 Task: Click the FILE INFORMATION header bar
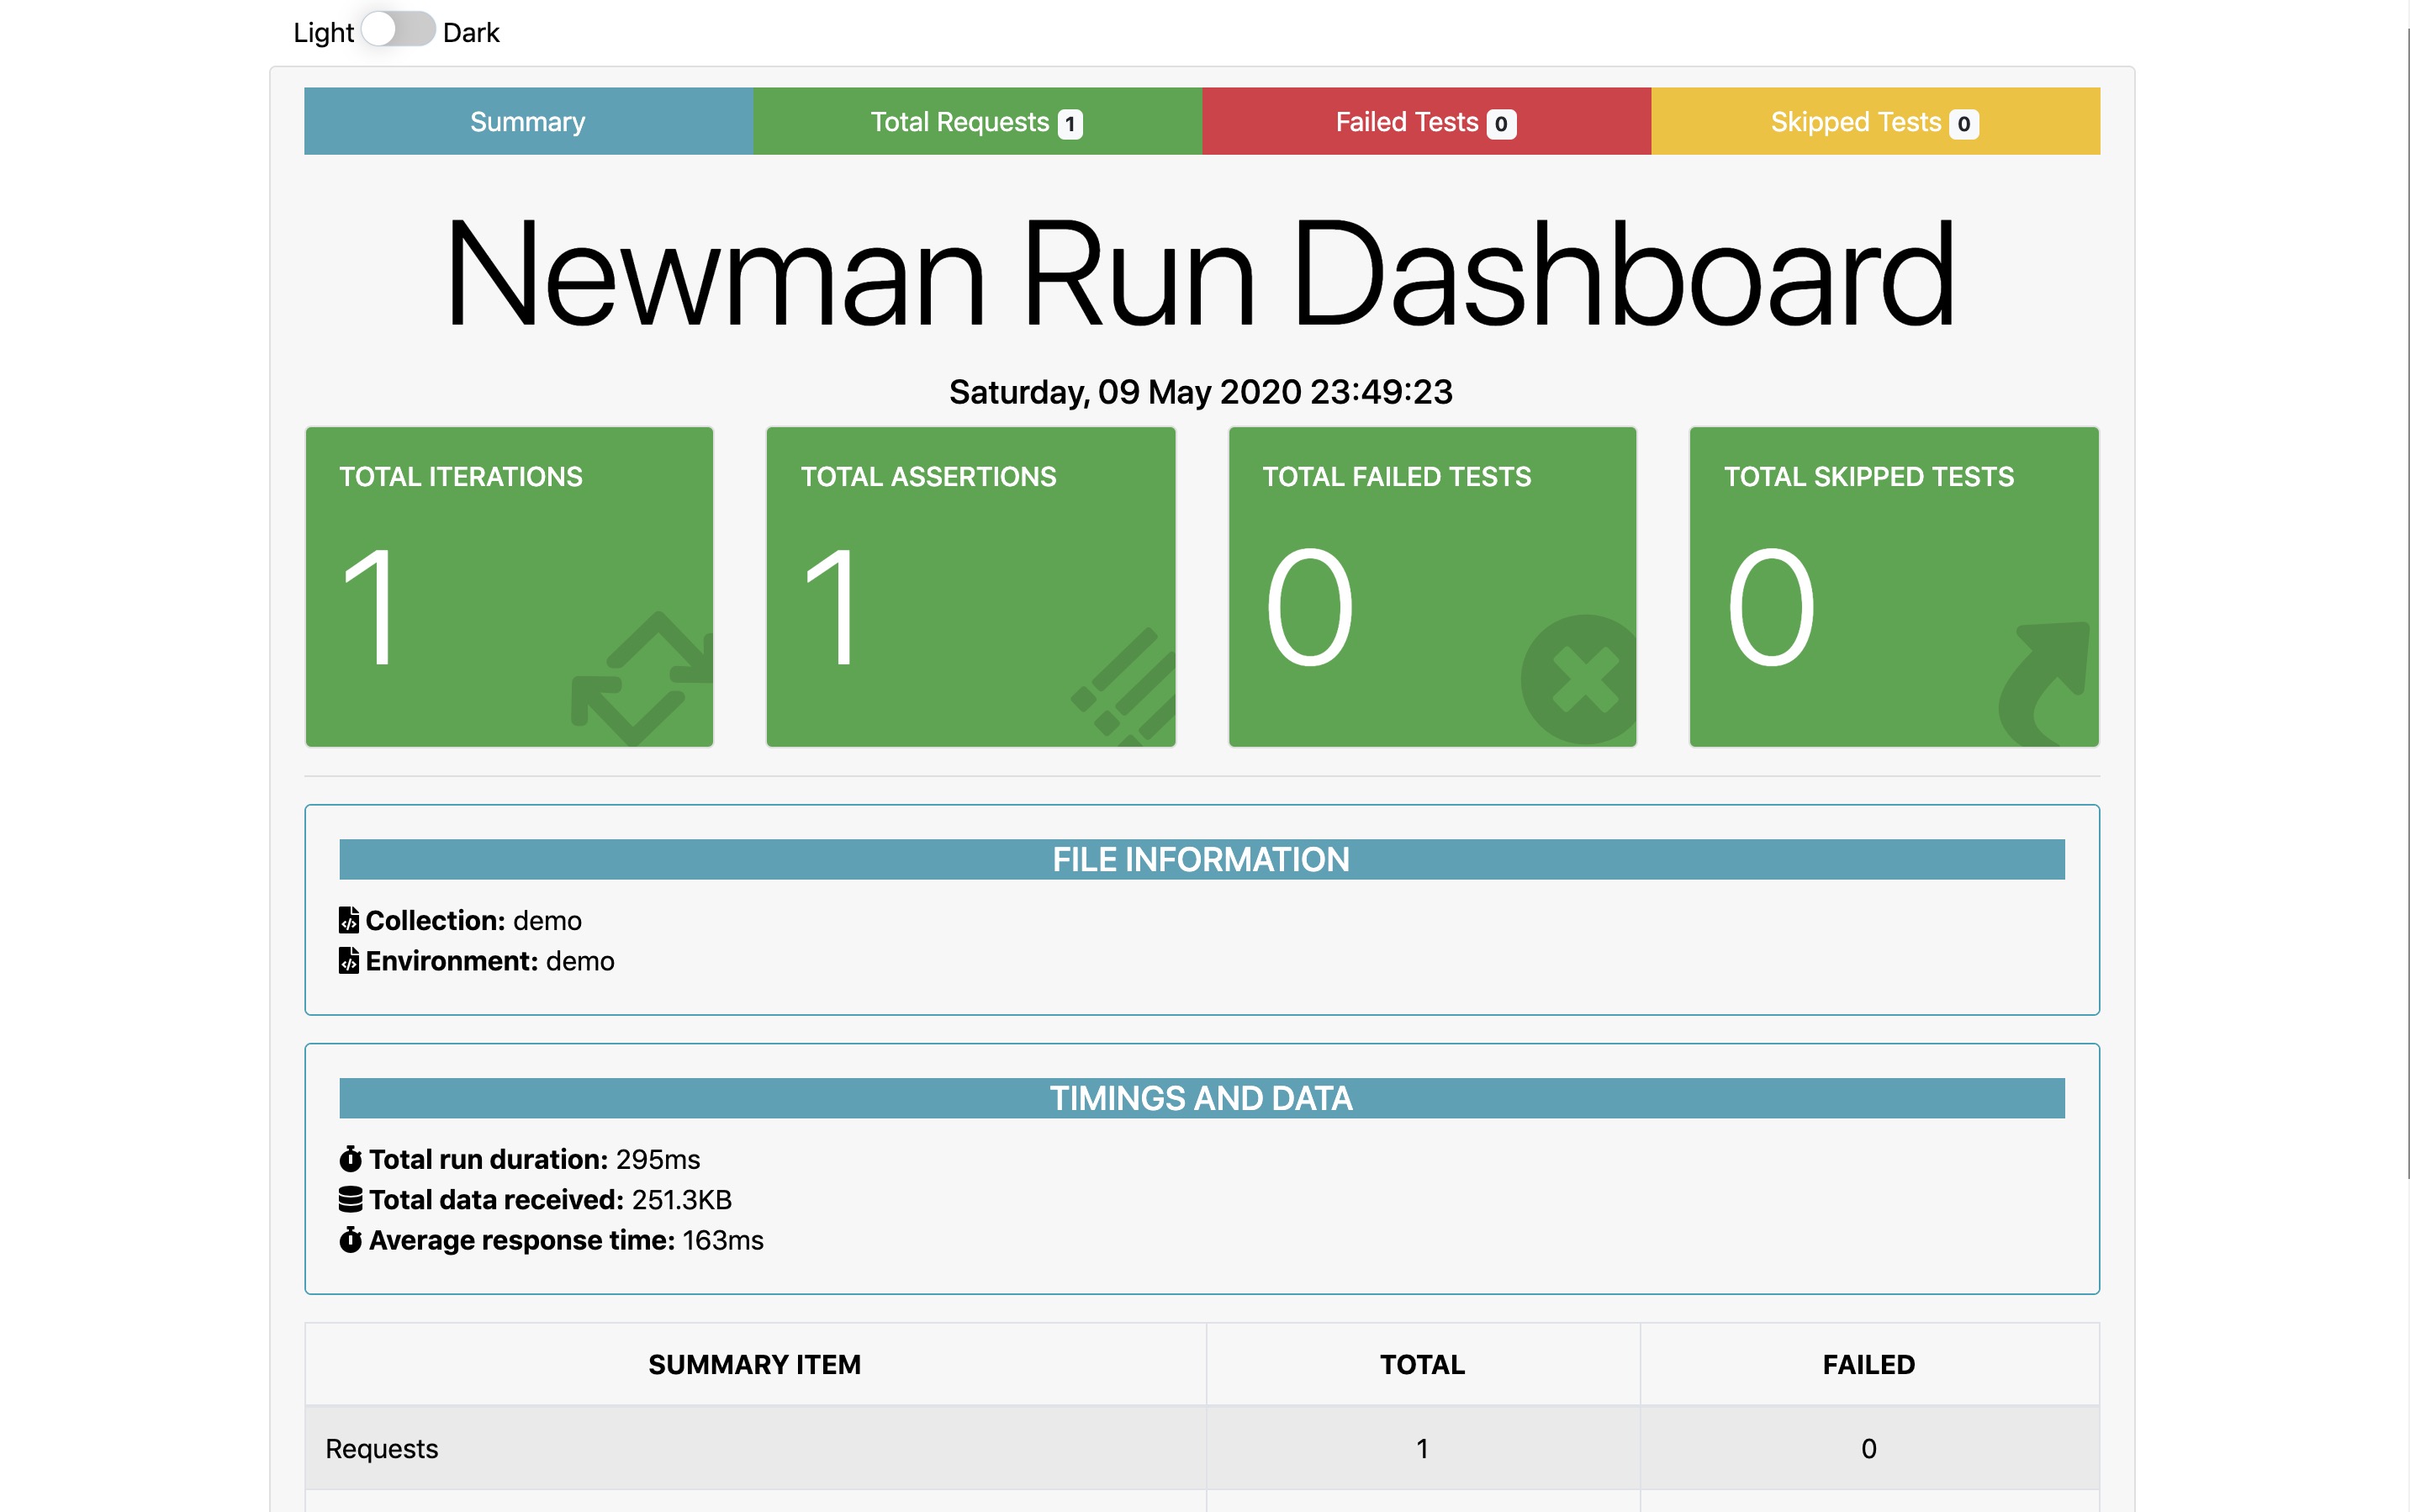point(1201,859)
